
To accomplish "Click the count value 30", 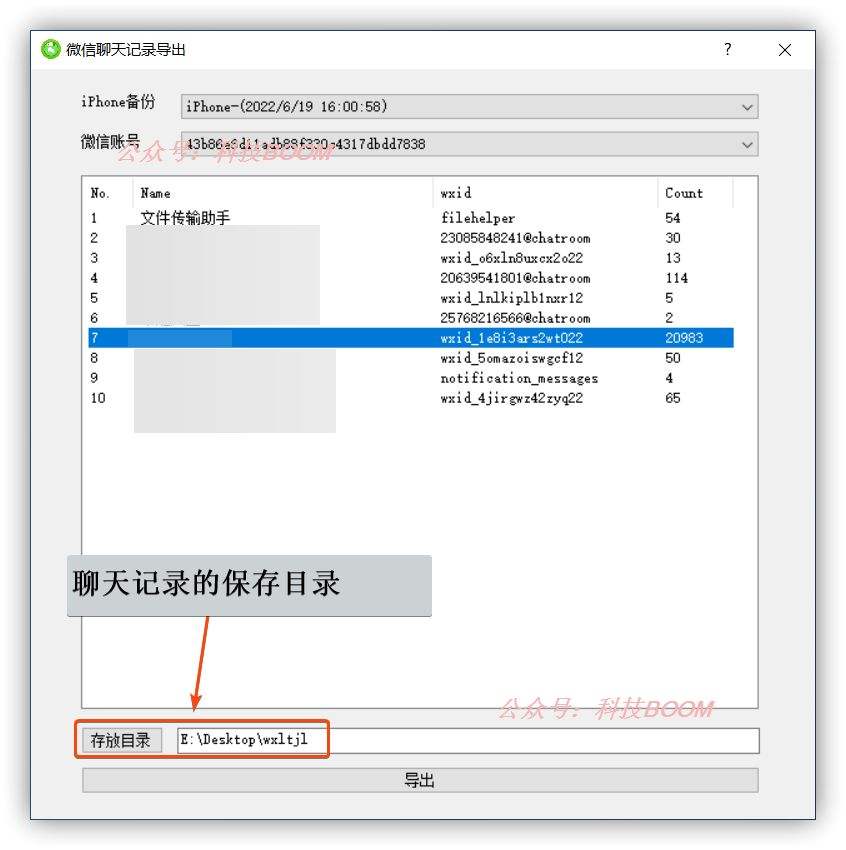I will click(673, 238).
